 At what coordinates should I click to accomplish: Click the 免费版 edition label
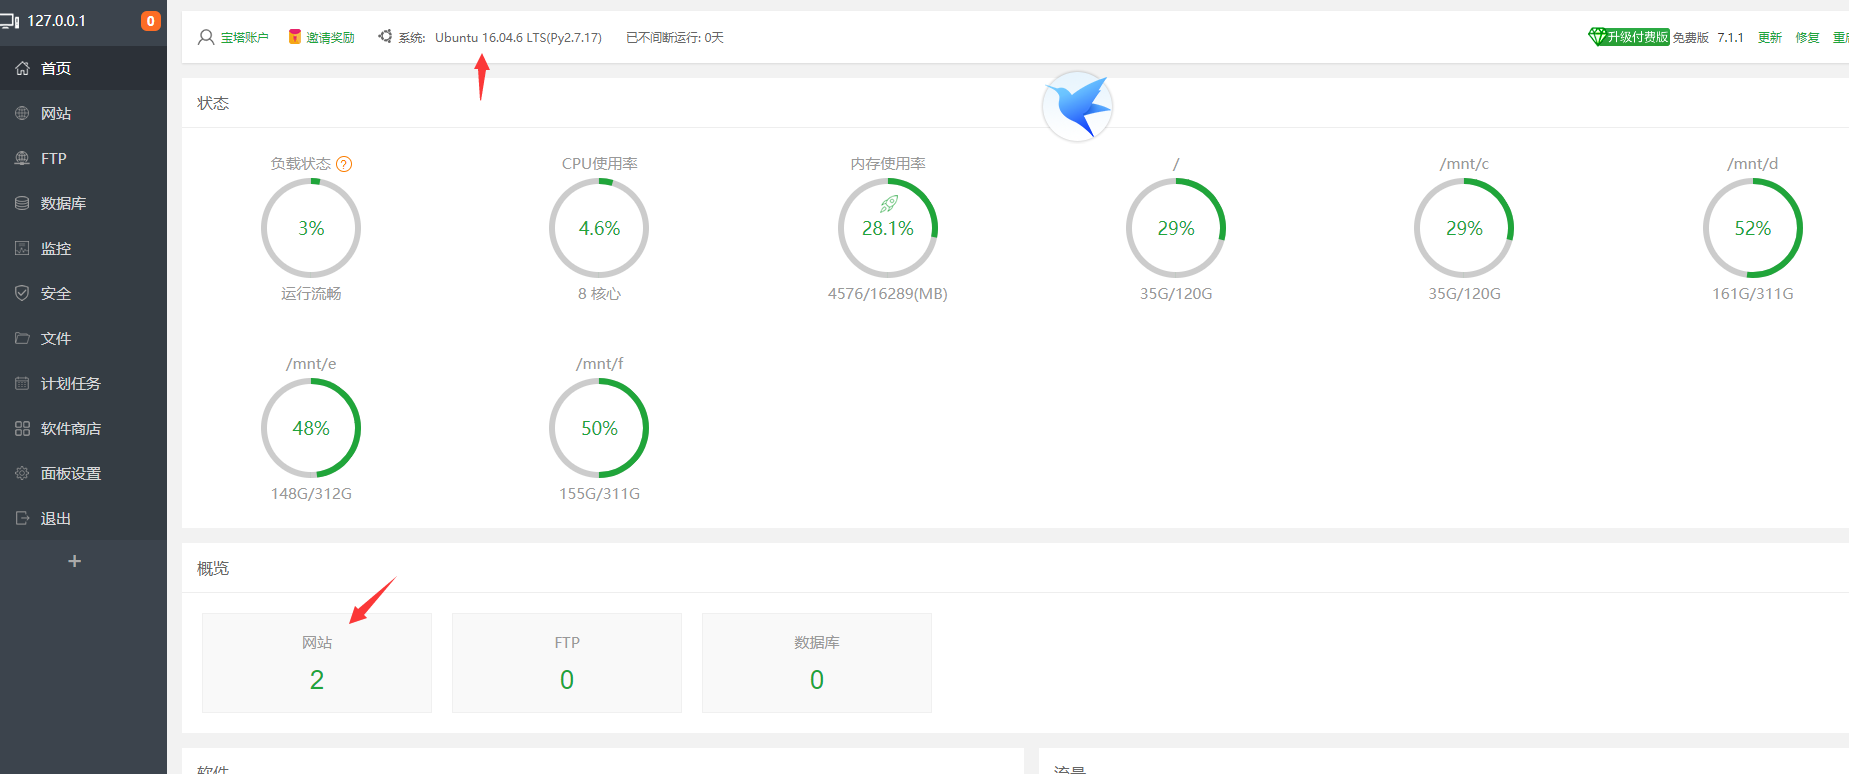(x=1691, y=38)
